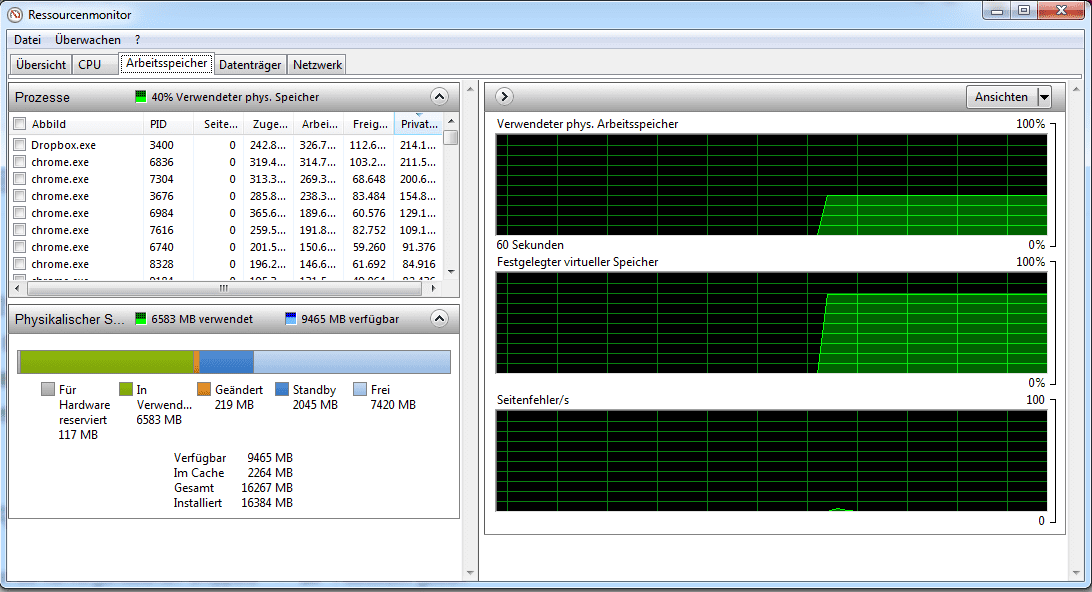This screenshot has height=592, width=1092.
Task: Click the orange Geändert legend swatch
Action: tap(203, 389)
